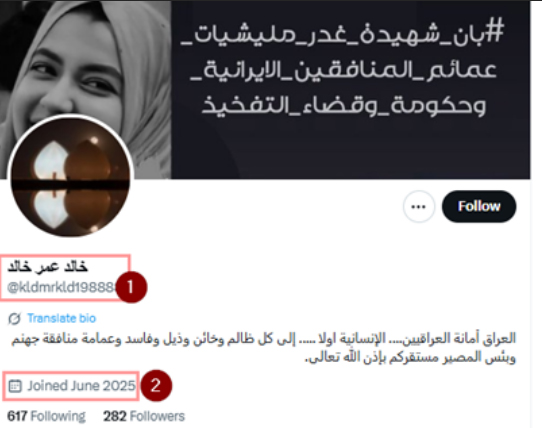This screenshot has width=542, height=428.
Task: Click the red circle marker numbered 2
Action: (156, 386)
